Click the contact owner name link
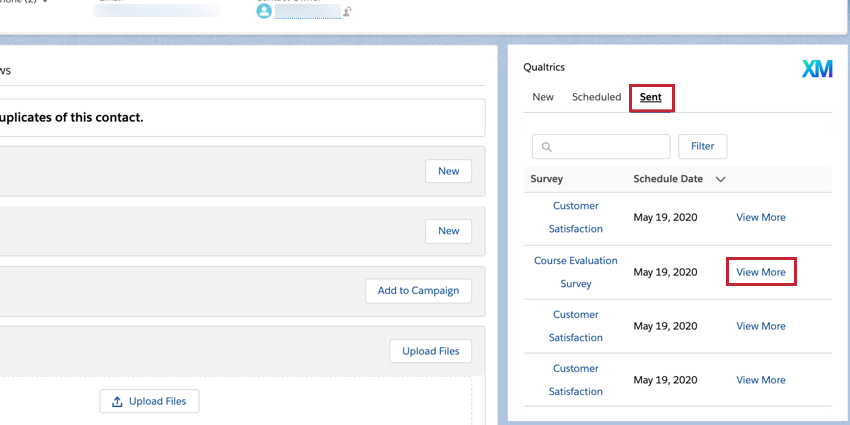 [x=308, y=11]
